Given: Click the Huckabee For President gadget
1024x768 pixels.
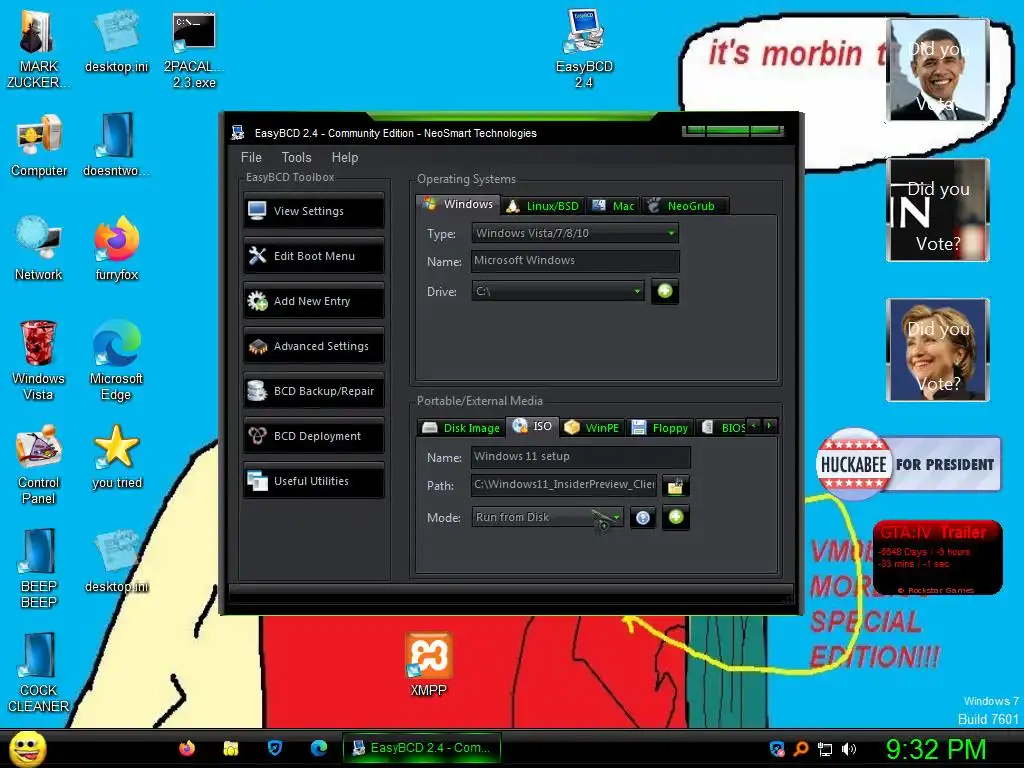Looking at the screenshot, I should (x=908, y=464).
